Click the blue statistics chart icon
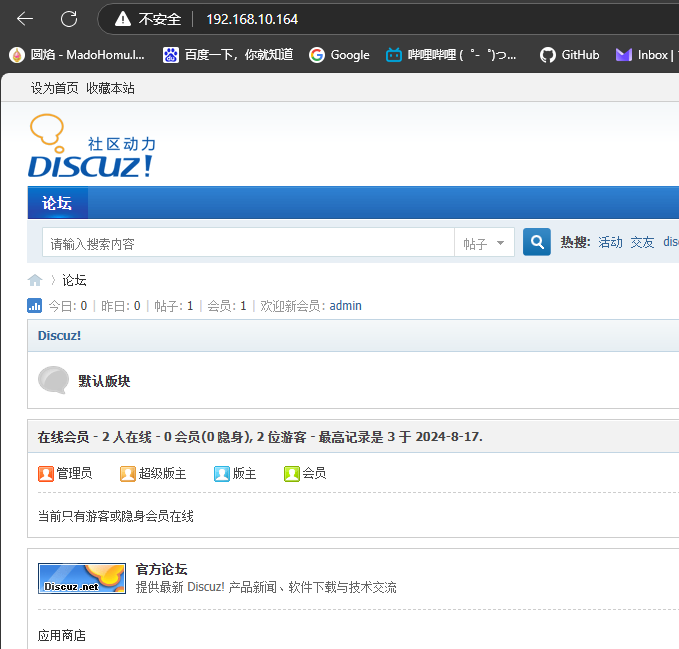 click(x=35, y=305)
